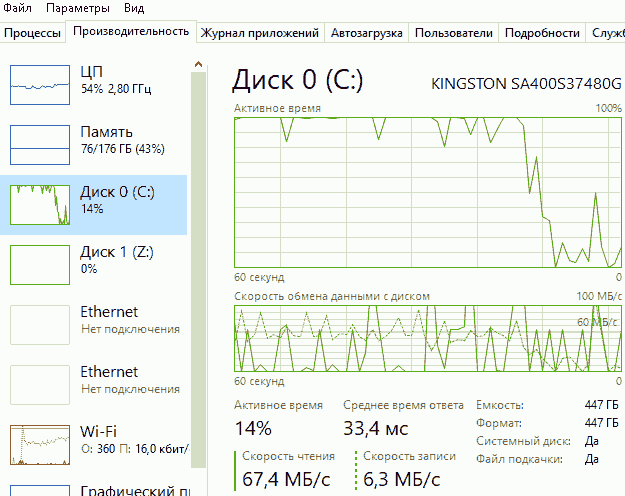Switch to the Процессы tab
Screen dimensions: 625x496
(x=32, y=33)
